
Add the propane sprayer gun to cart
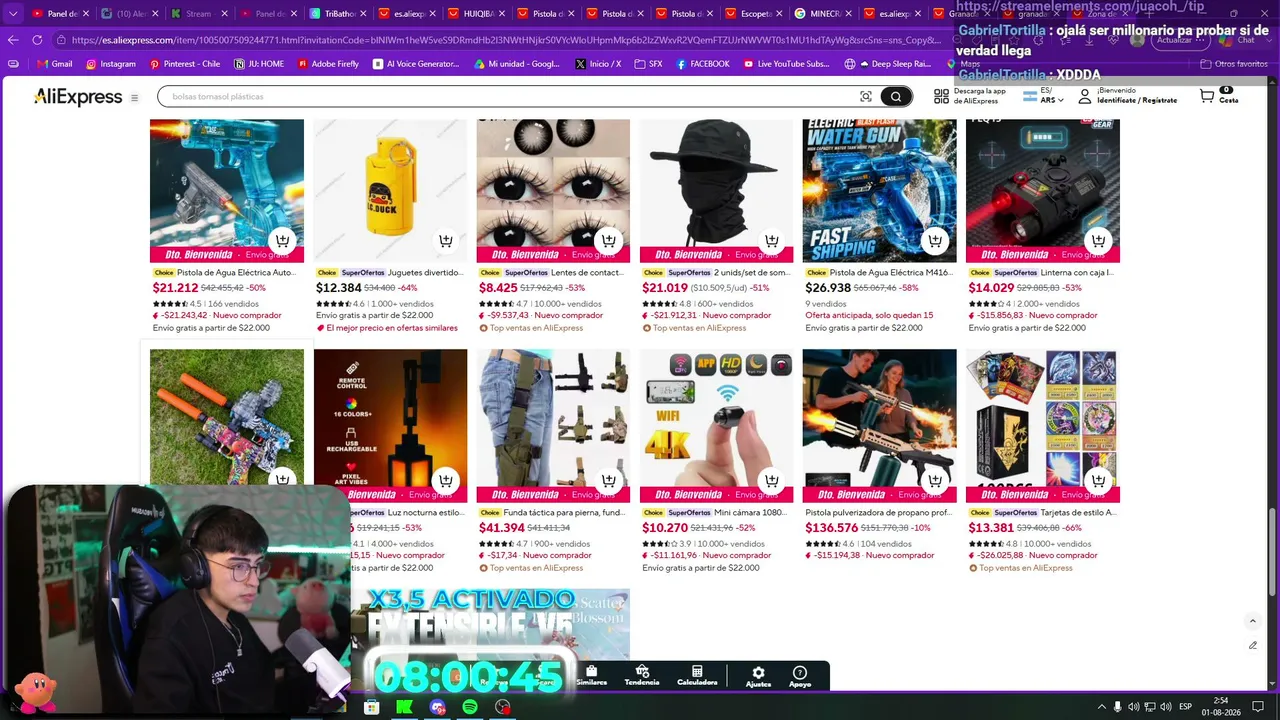click(x=935, y=481)
